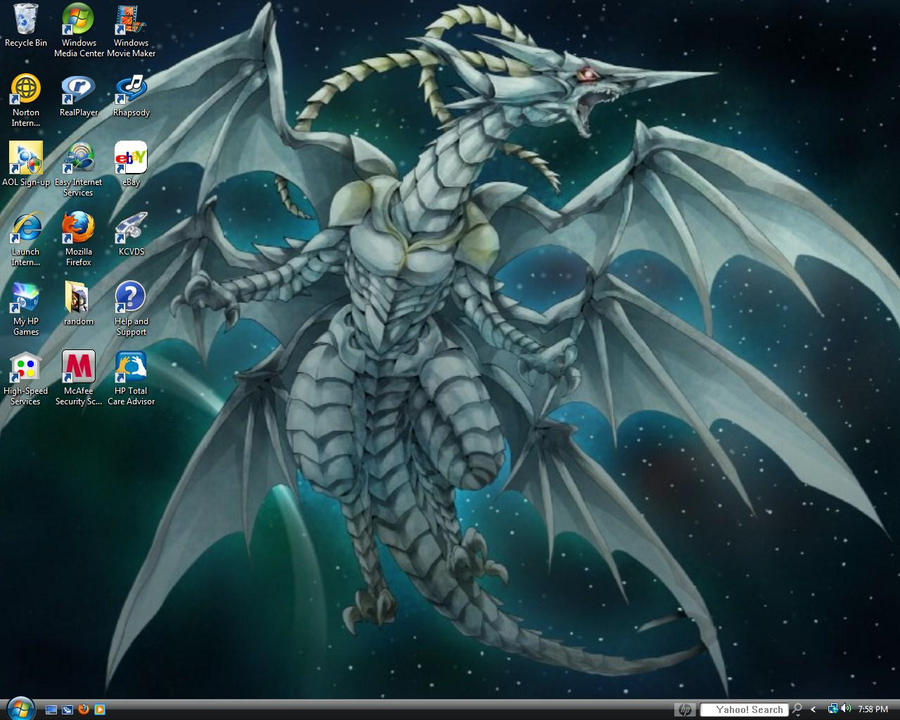The height and width of the screenshot is (720, 900).
Task: Click into the Yahoo! Search box
Action: (x=744, y=710)
